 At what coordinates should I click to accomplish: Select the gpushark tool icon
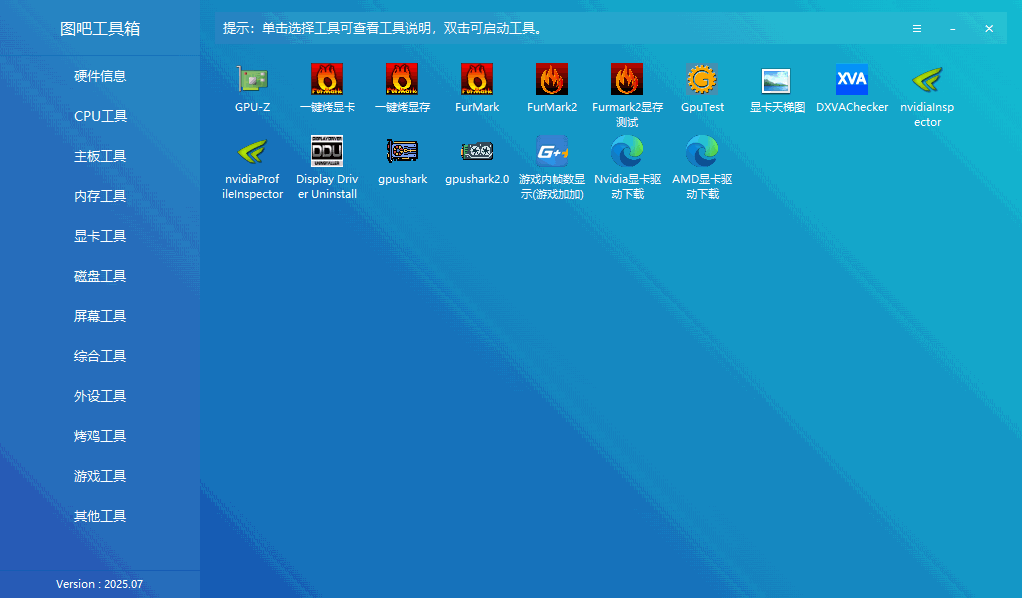(x=402, y=151)
